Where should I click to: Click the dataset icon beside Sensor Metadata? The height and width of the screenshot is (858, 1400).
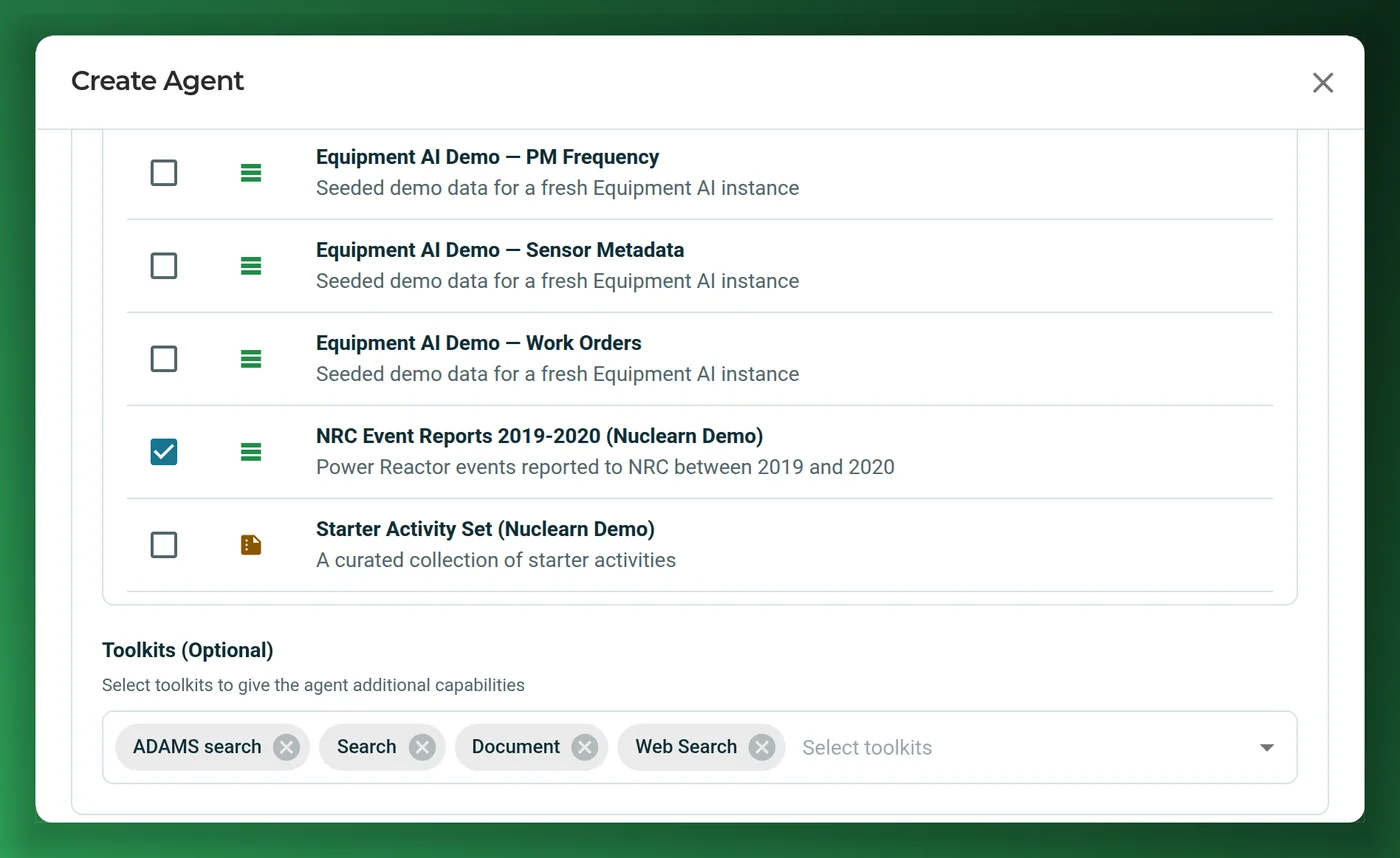click(251, 266)
